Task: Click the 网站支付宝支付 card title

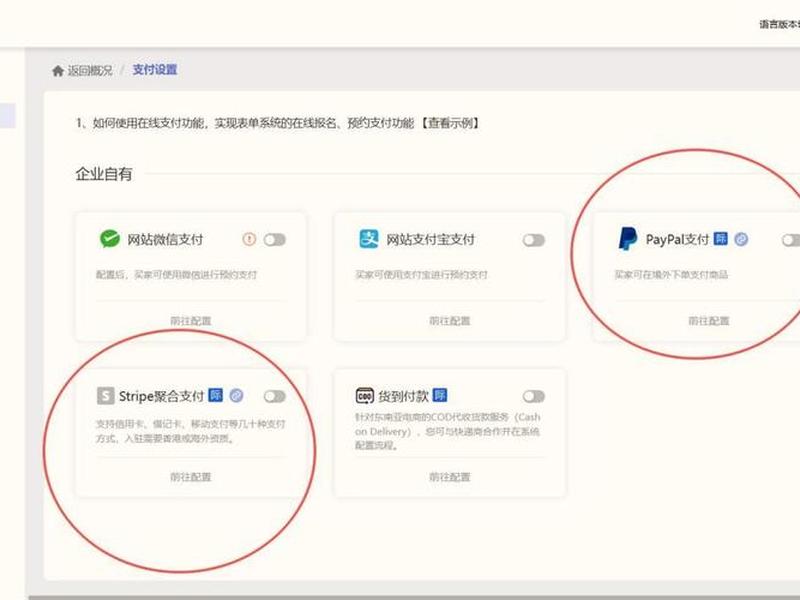Action: point(430,239)
